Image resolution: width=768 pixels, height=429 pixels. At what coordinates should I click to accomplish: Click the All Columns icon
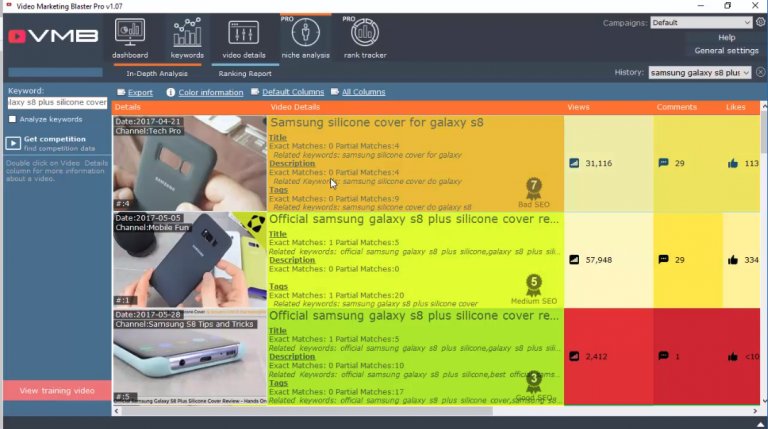click(x=335, y=92)
